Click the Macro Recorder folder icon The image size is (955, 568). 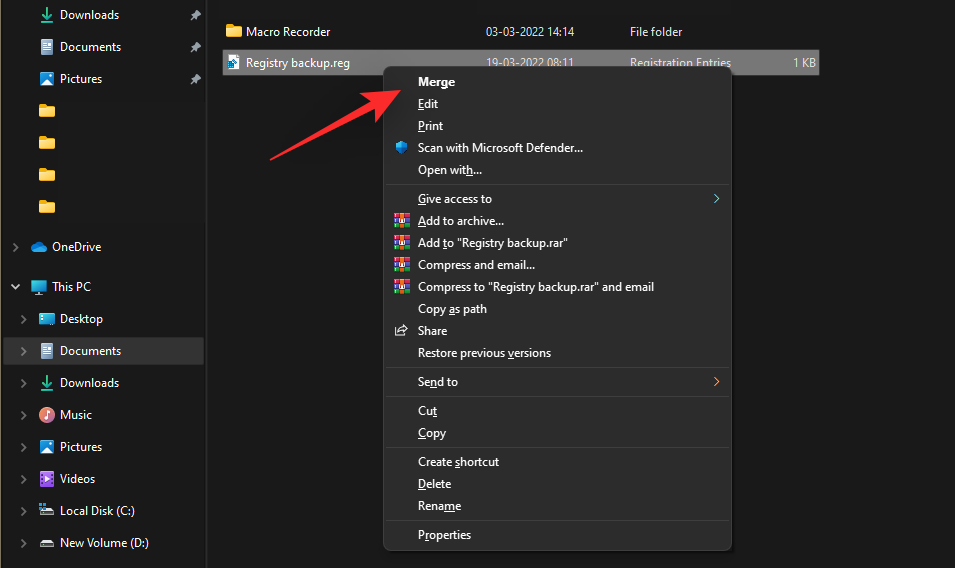[234, 32]
